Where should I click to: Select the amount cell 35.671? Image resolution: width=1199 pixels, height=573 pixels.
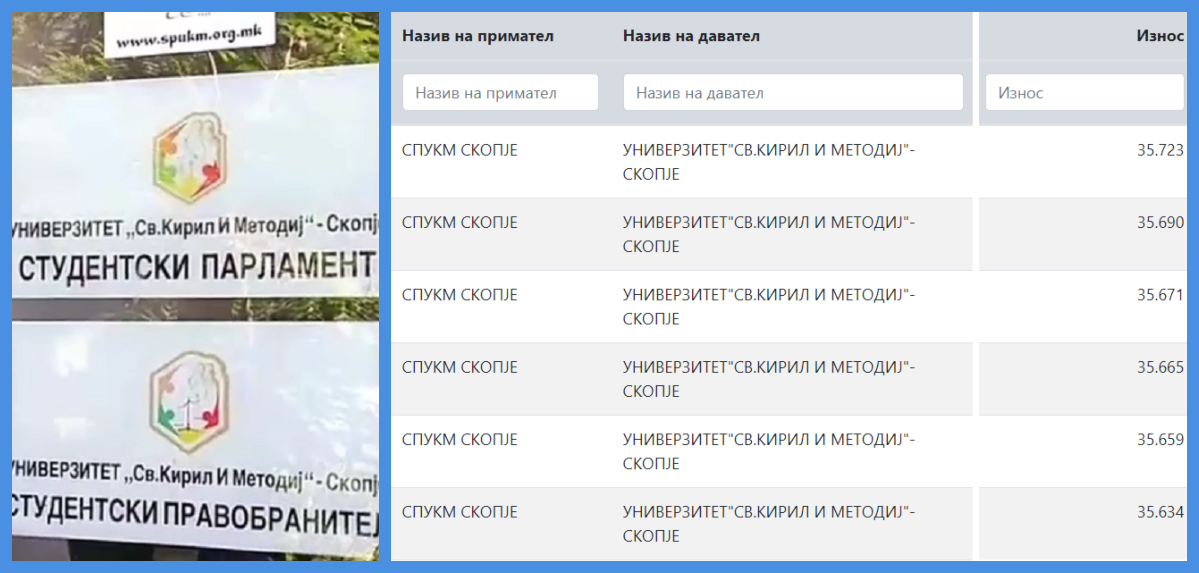1160,295
